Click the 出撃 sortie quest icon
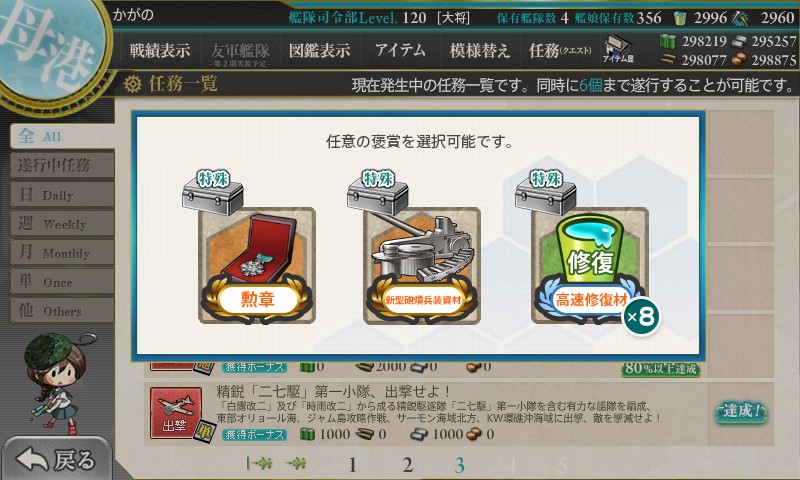 [176, 413]
